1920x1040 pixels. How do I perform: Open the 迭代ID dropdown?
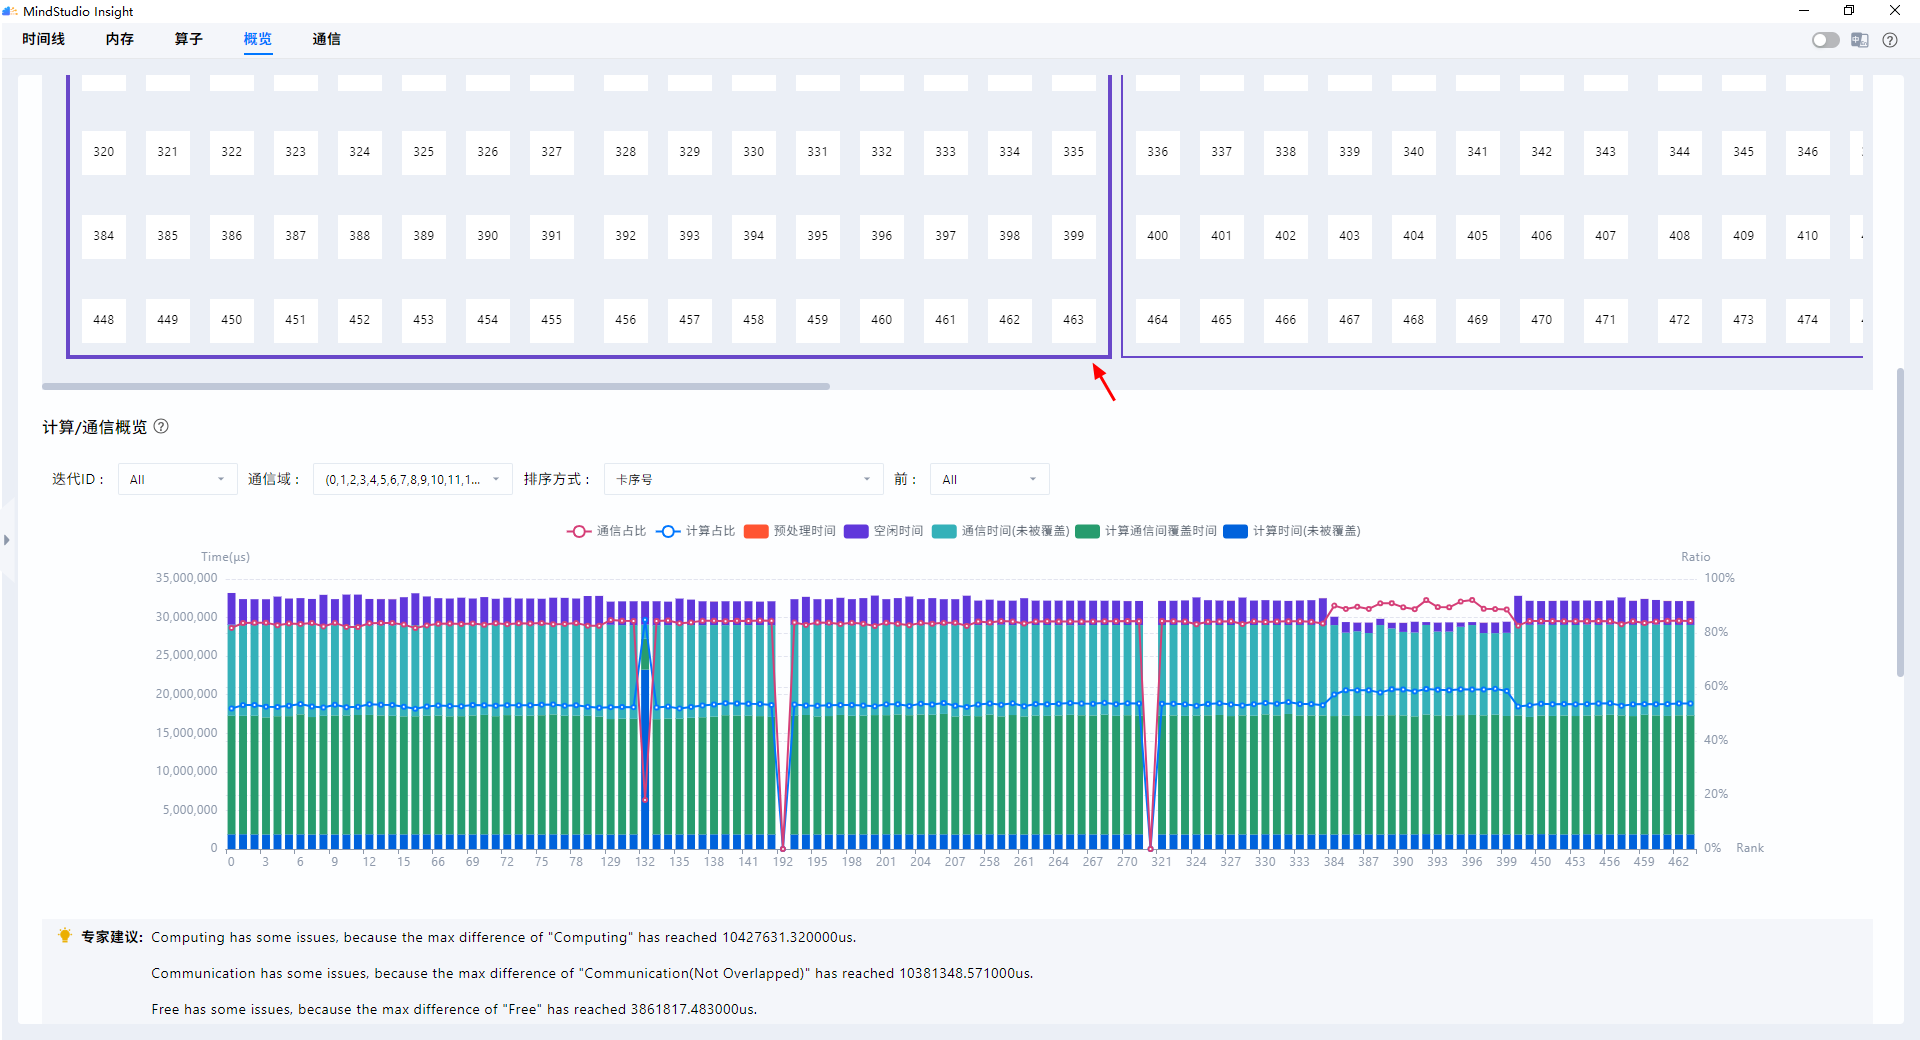click(177, 479)
